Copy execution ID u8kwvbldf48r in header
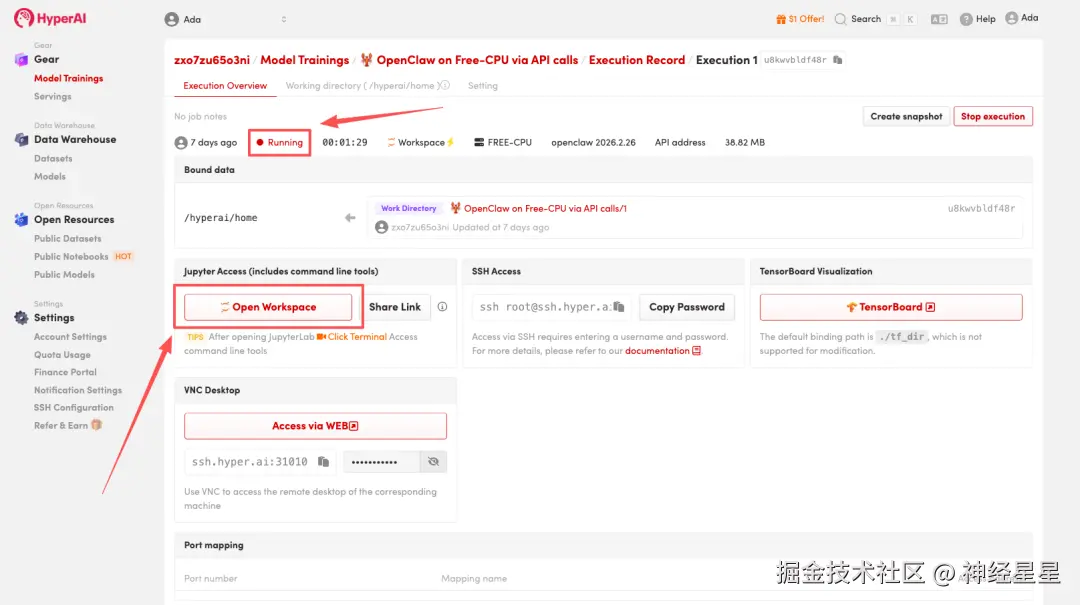The height and width of the screenshot is (605, 1080). pyautogui.click(x=838, y=60)
